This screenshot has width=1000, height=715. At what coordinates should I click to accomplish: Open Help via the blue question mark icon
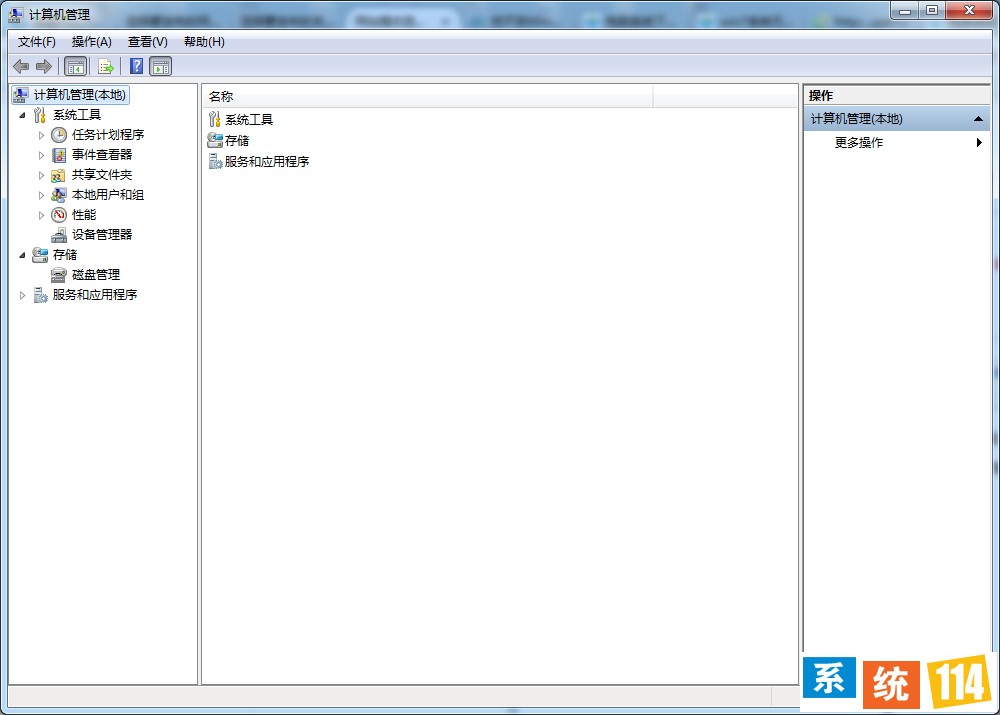coord(136,66)
